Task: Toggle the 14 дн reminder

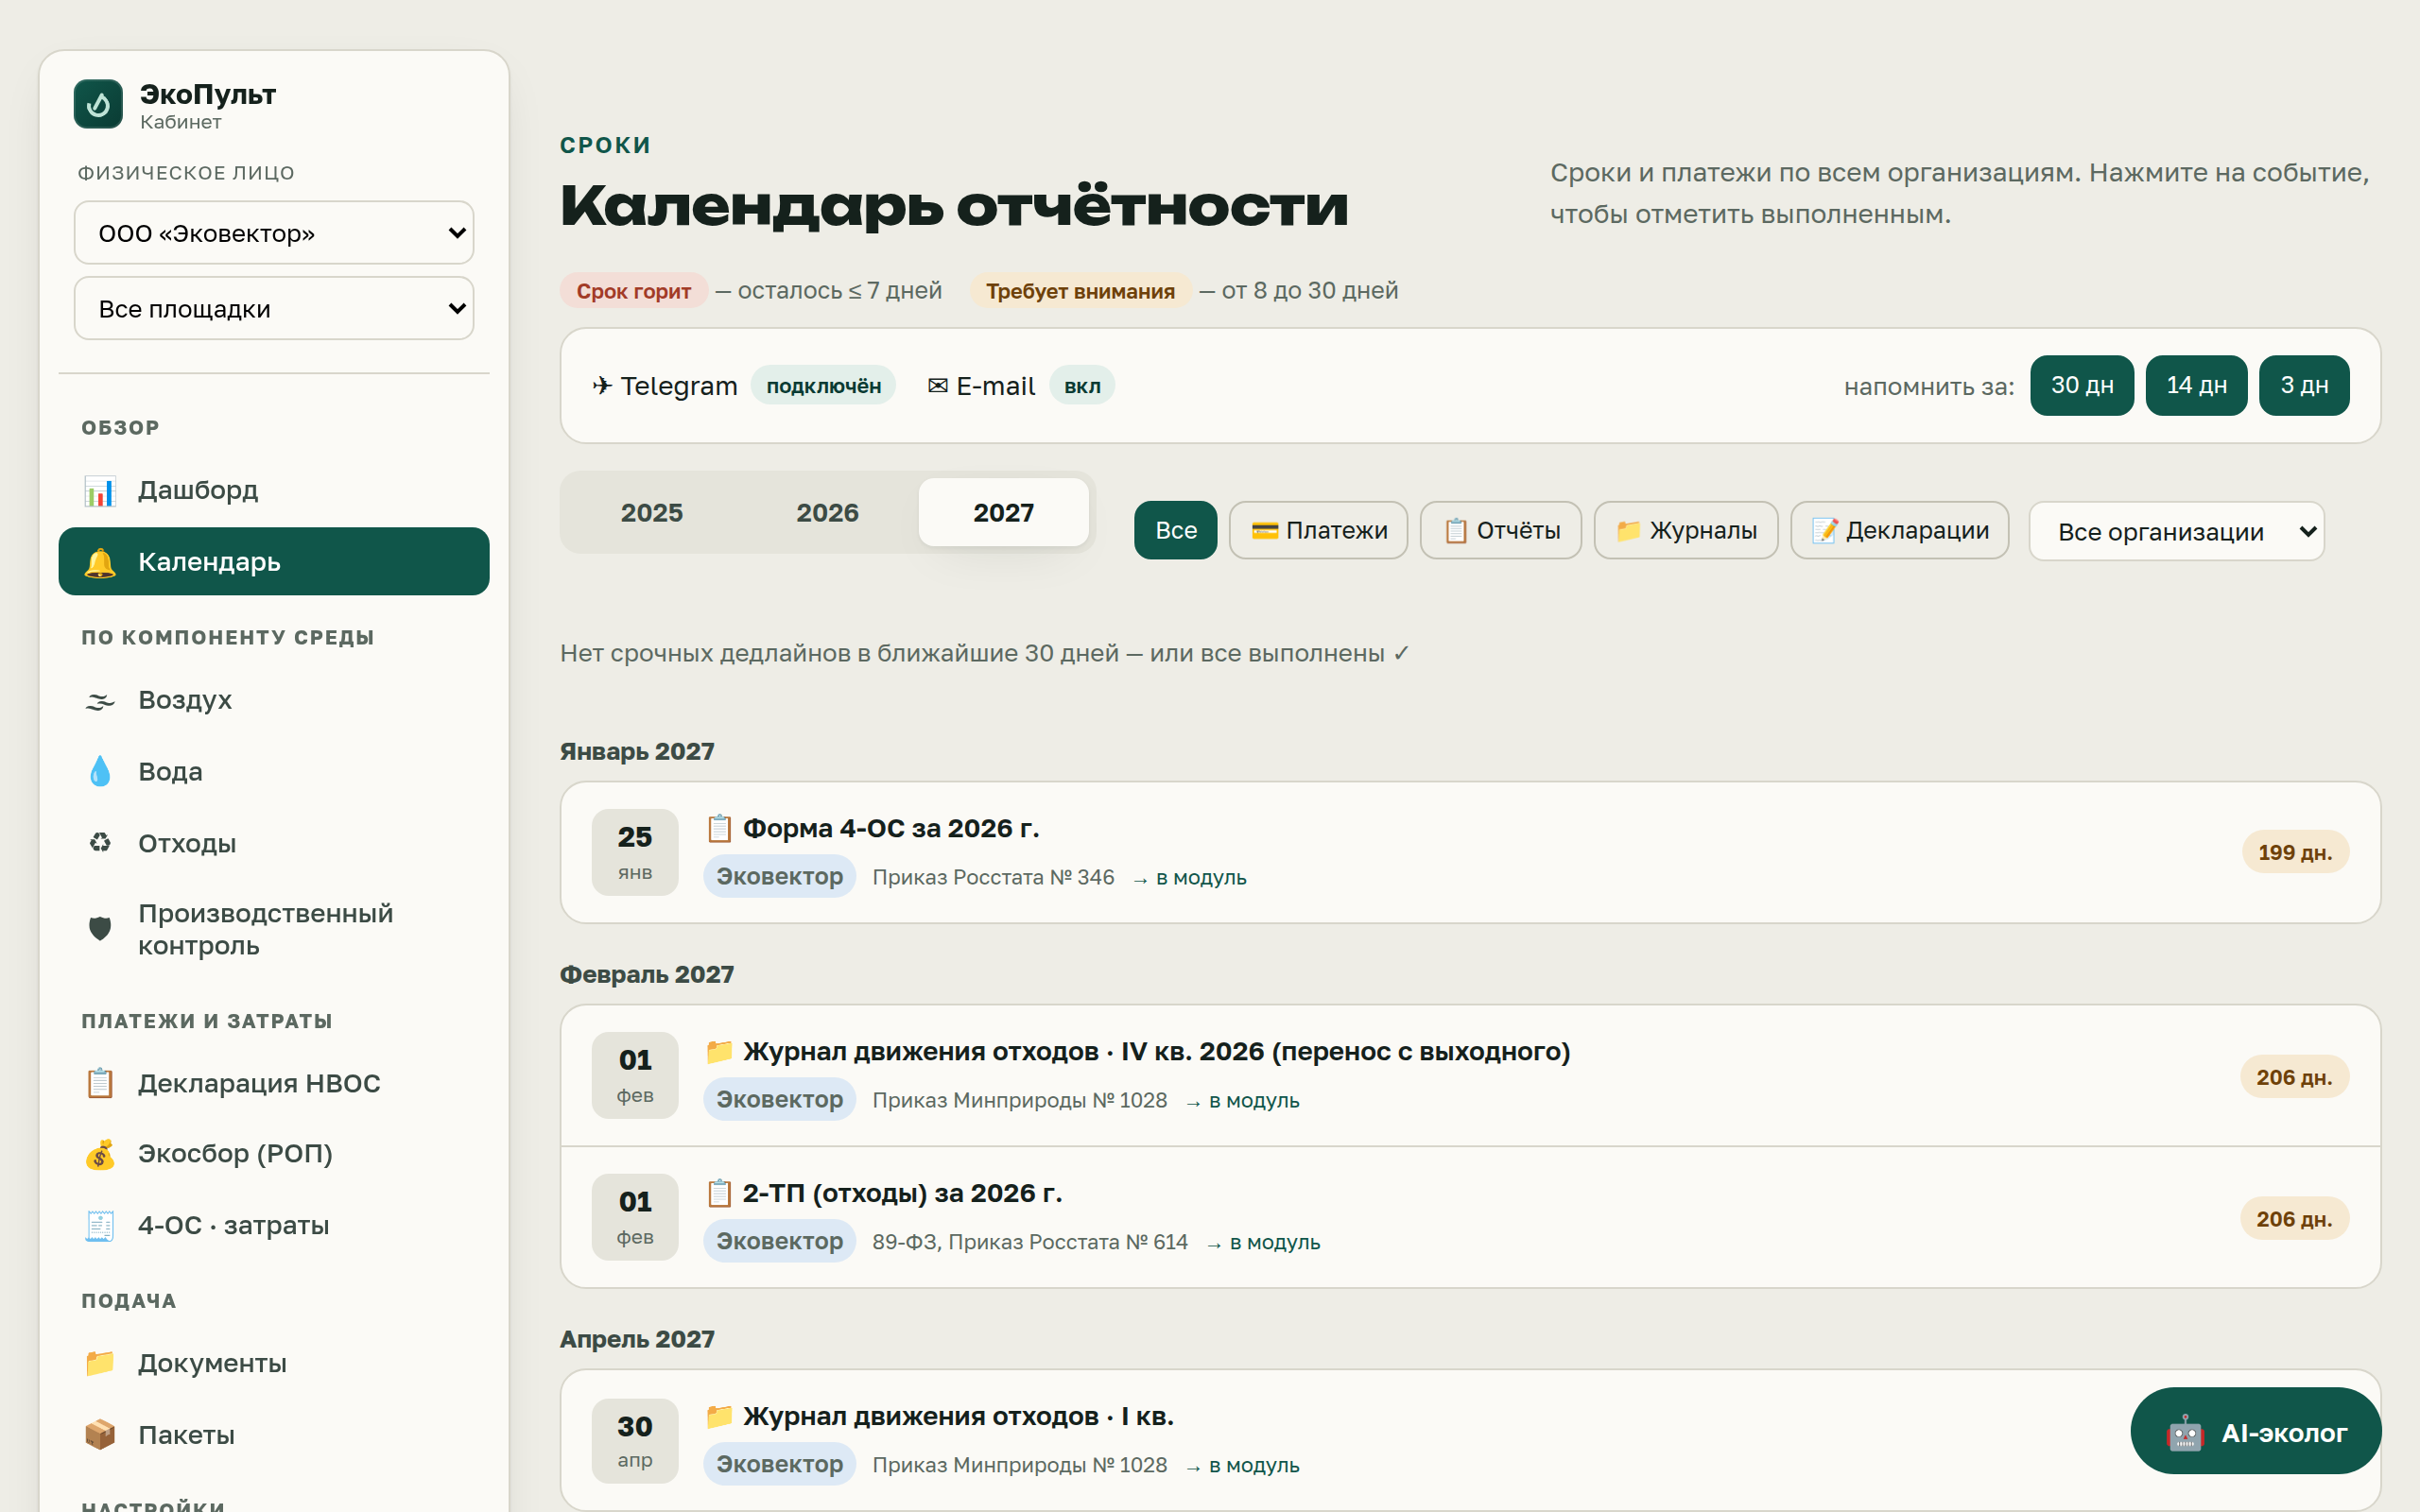Action: [2196, 386]
